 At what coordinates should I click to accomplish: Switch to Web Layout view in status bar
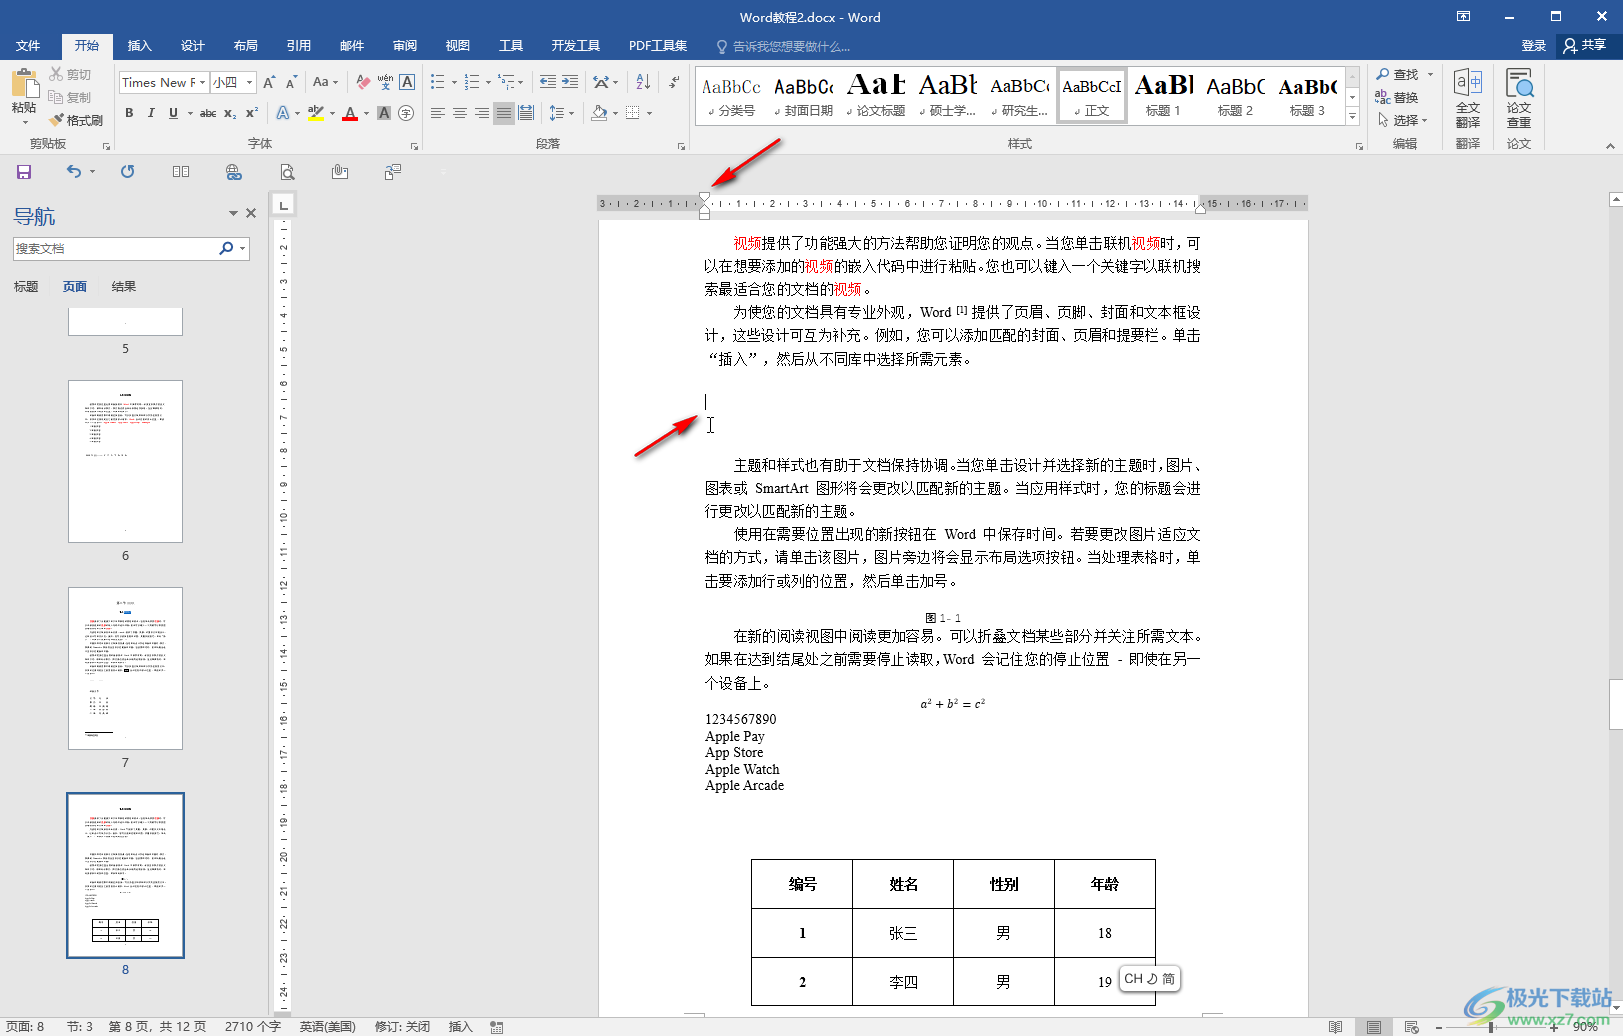click(1411, 1027)
